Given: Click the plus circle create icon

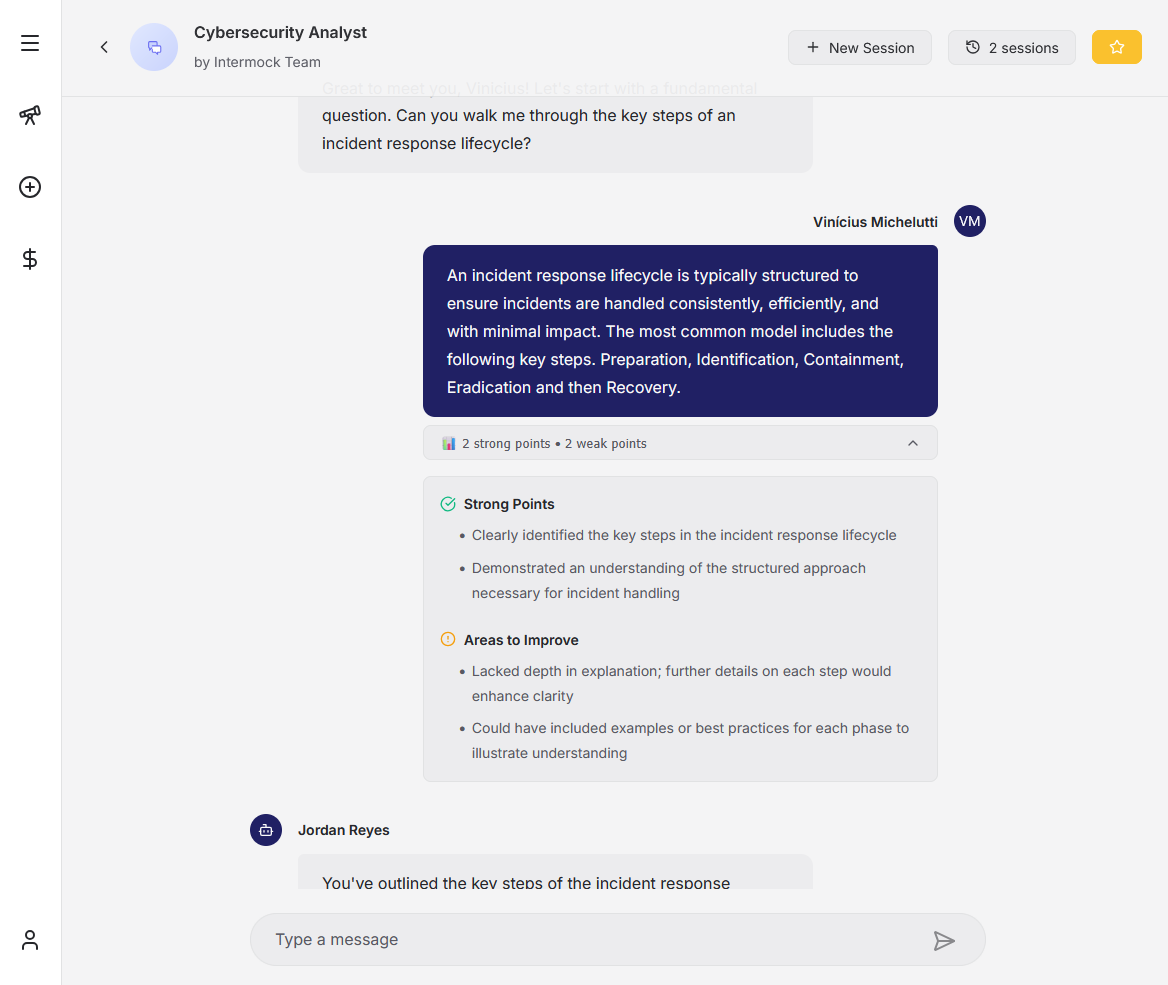Looking at the screenshot, I should (30, 187).
